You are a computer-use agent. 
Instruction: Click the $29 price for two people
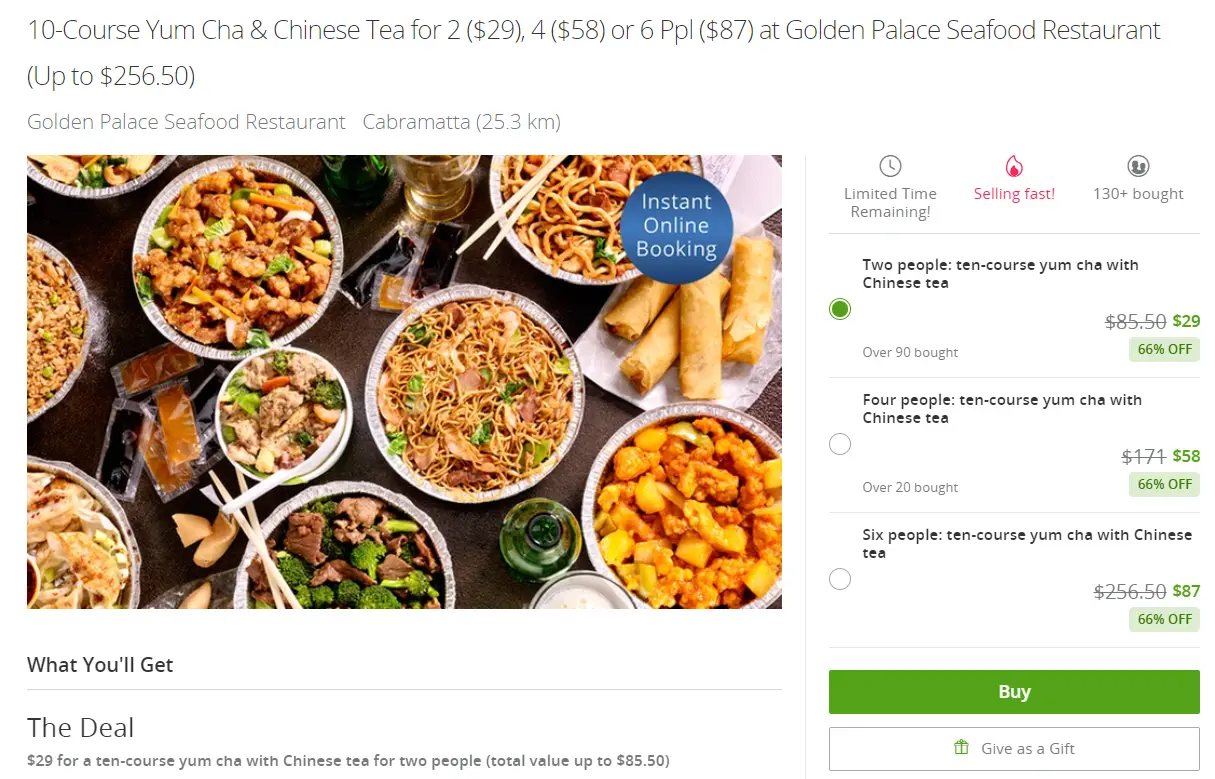tap(1186, 321)
